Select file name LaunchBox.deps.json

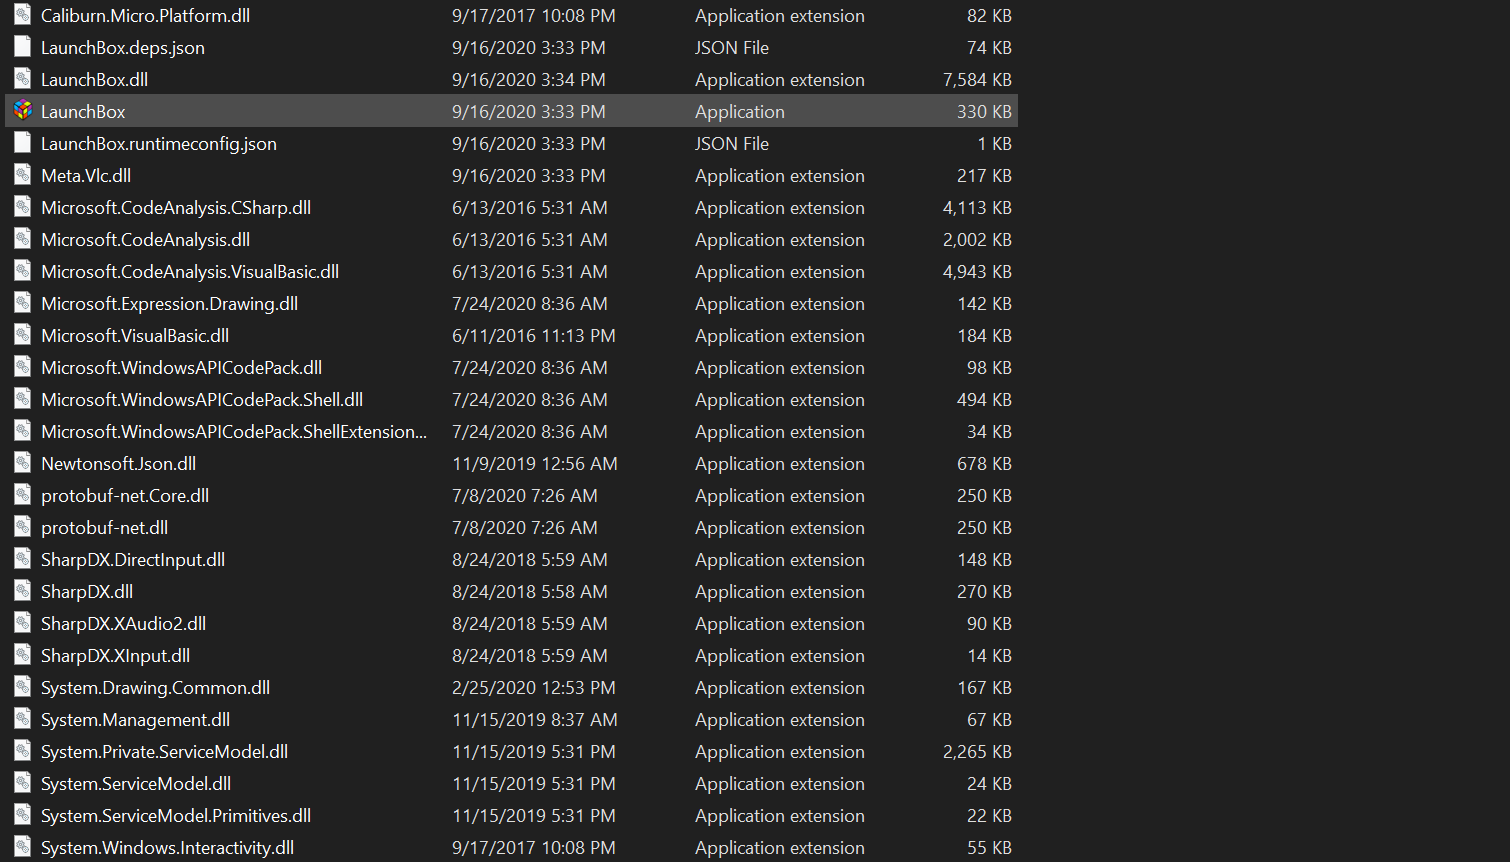[x=123, y=48]
